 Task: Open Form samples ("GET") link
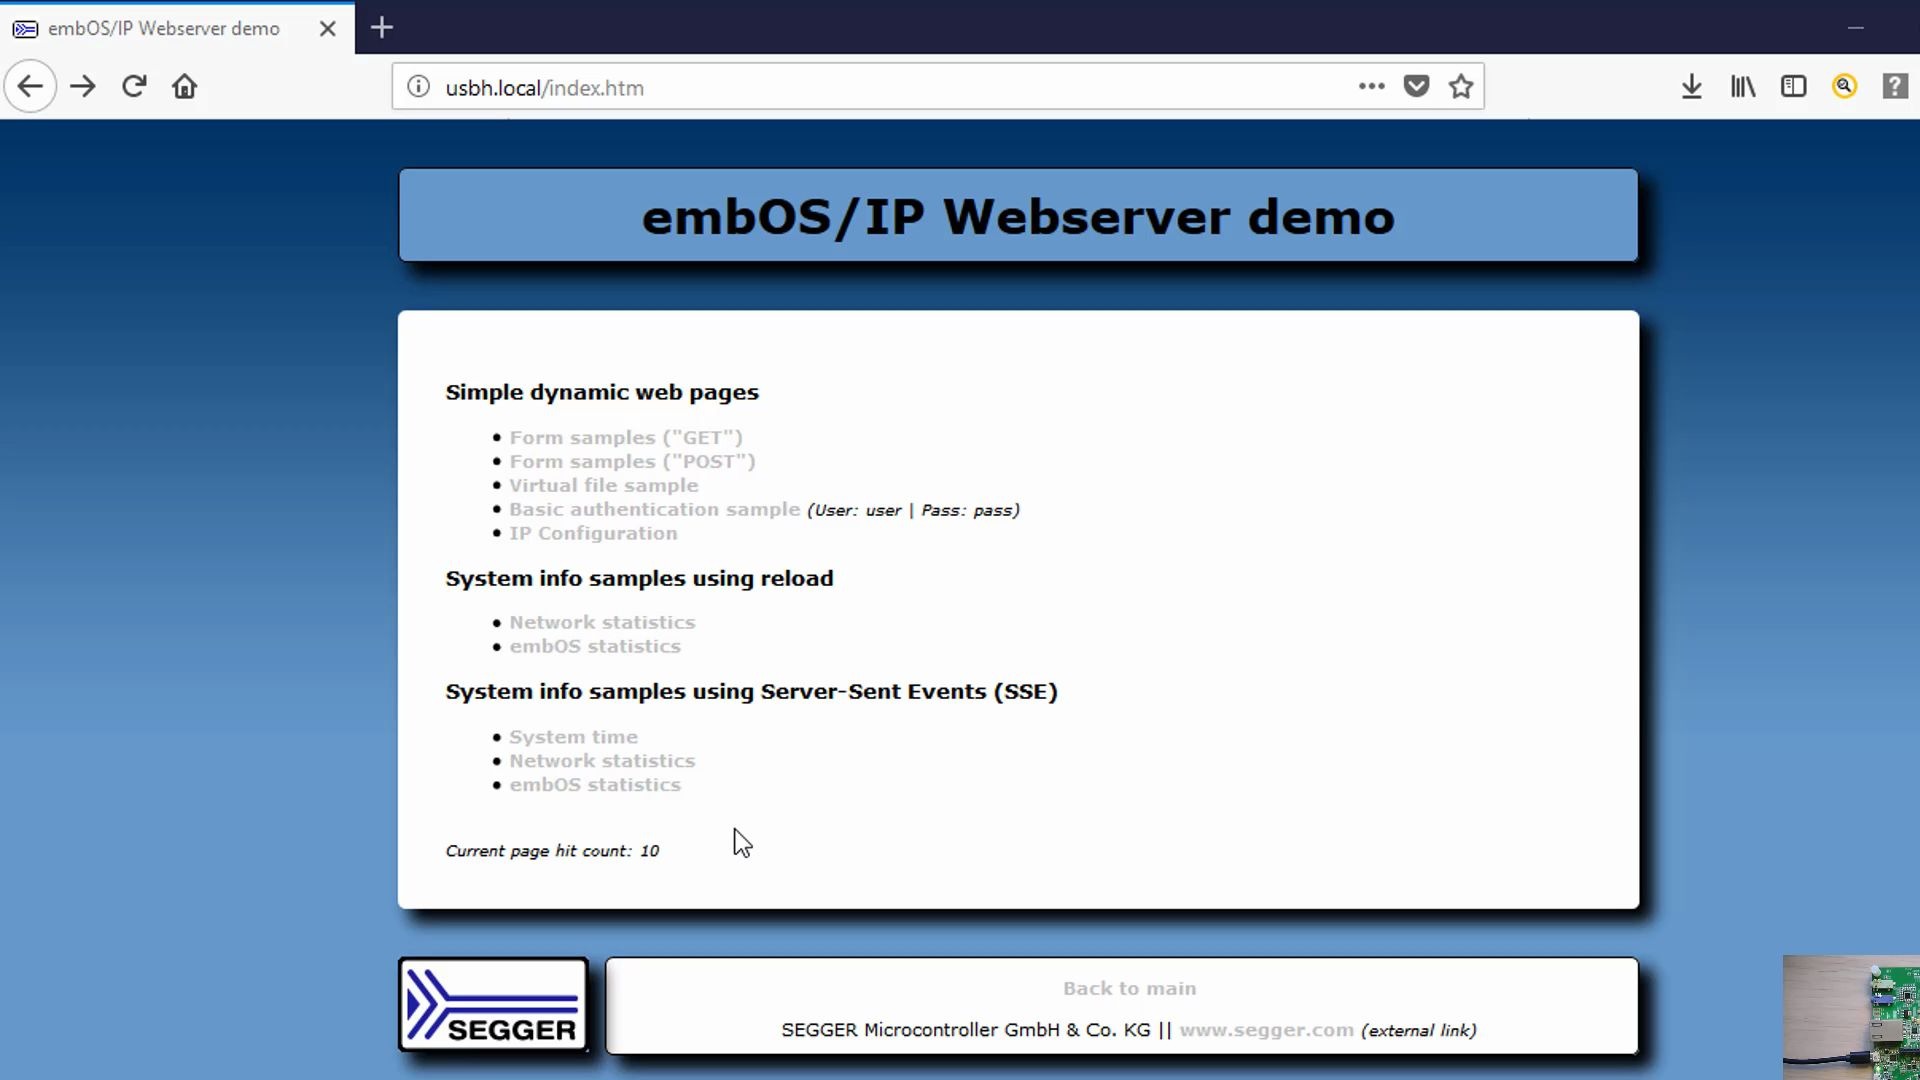(x=626, y=437)
